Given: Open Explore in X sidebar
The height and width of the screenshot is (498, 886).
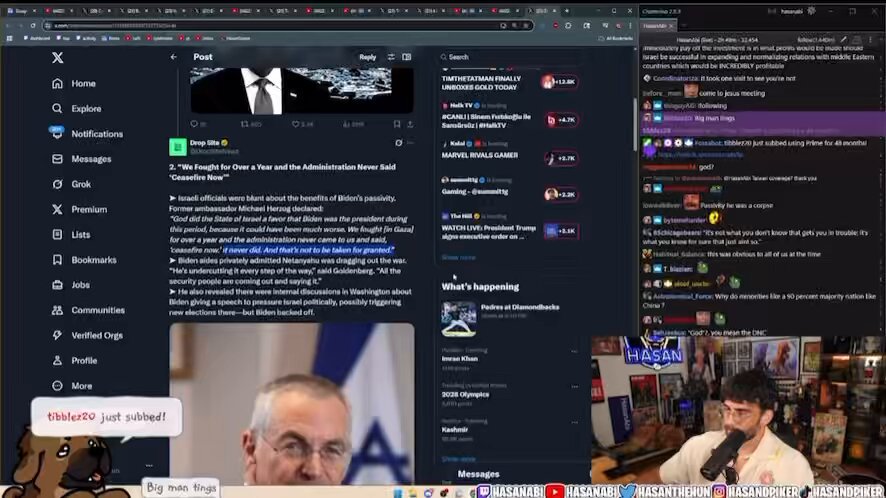Looking at the screenshot, I should coord(77,109).
